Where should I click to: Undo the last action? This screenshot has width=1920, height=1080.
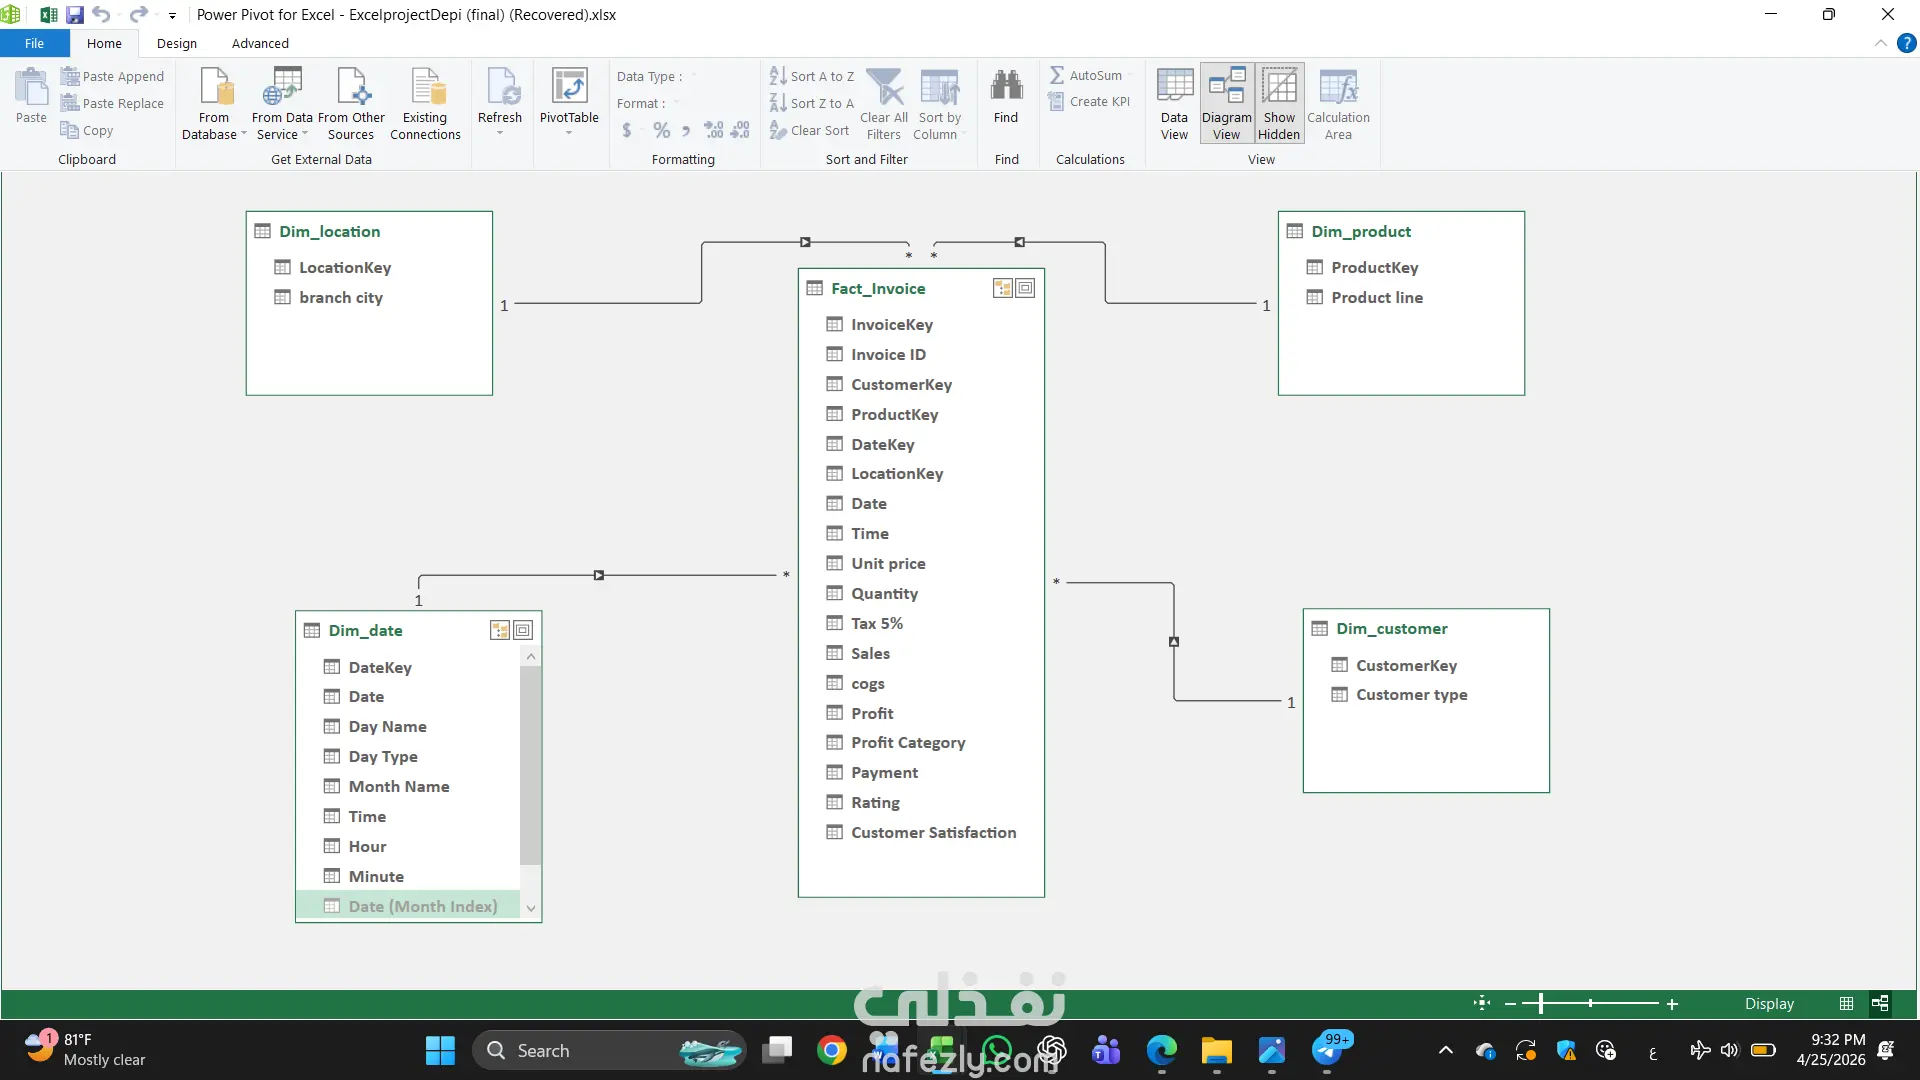pos(101,15)
